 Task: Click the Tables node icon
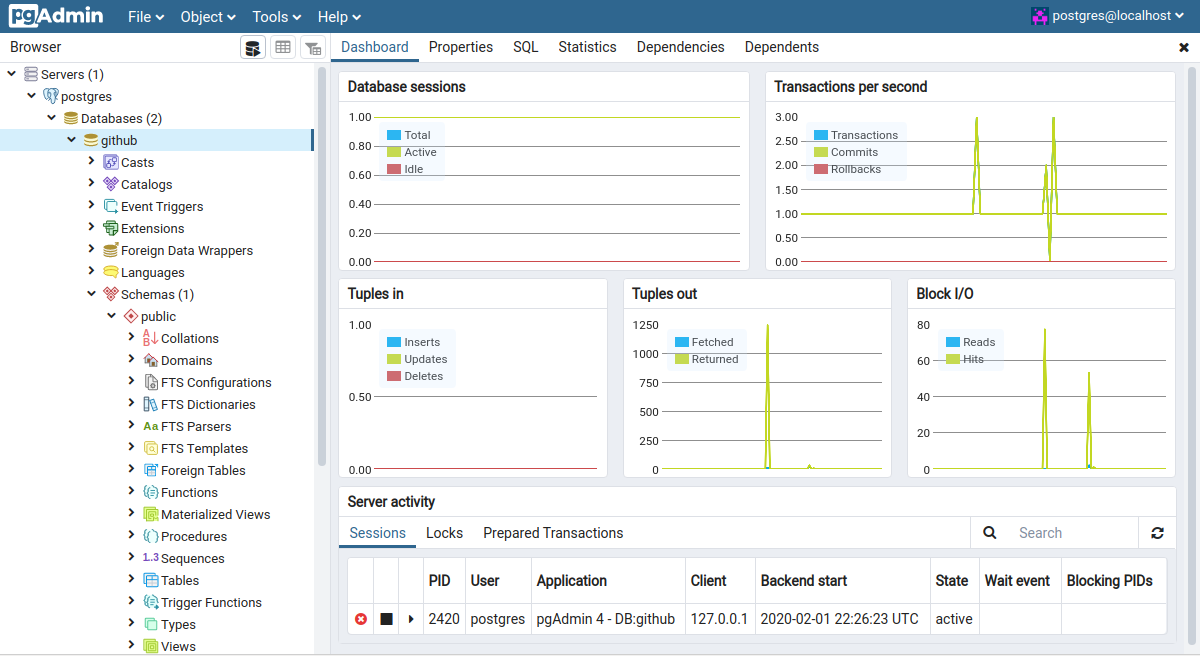pos(151,580)
